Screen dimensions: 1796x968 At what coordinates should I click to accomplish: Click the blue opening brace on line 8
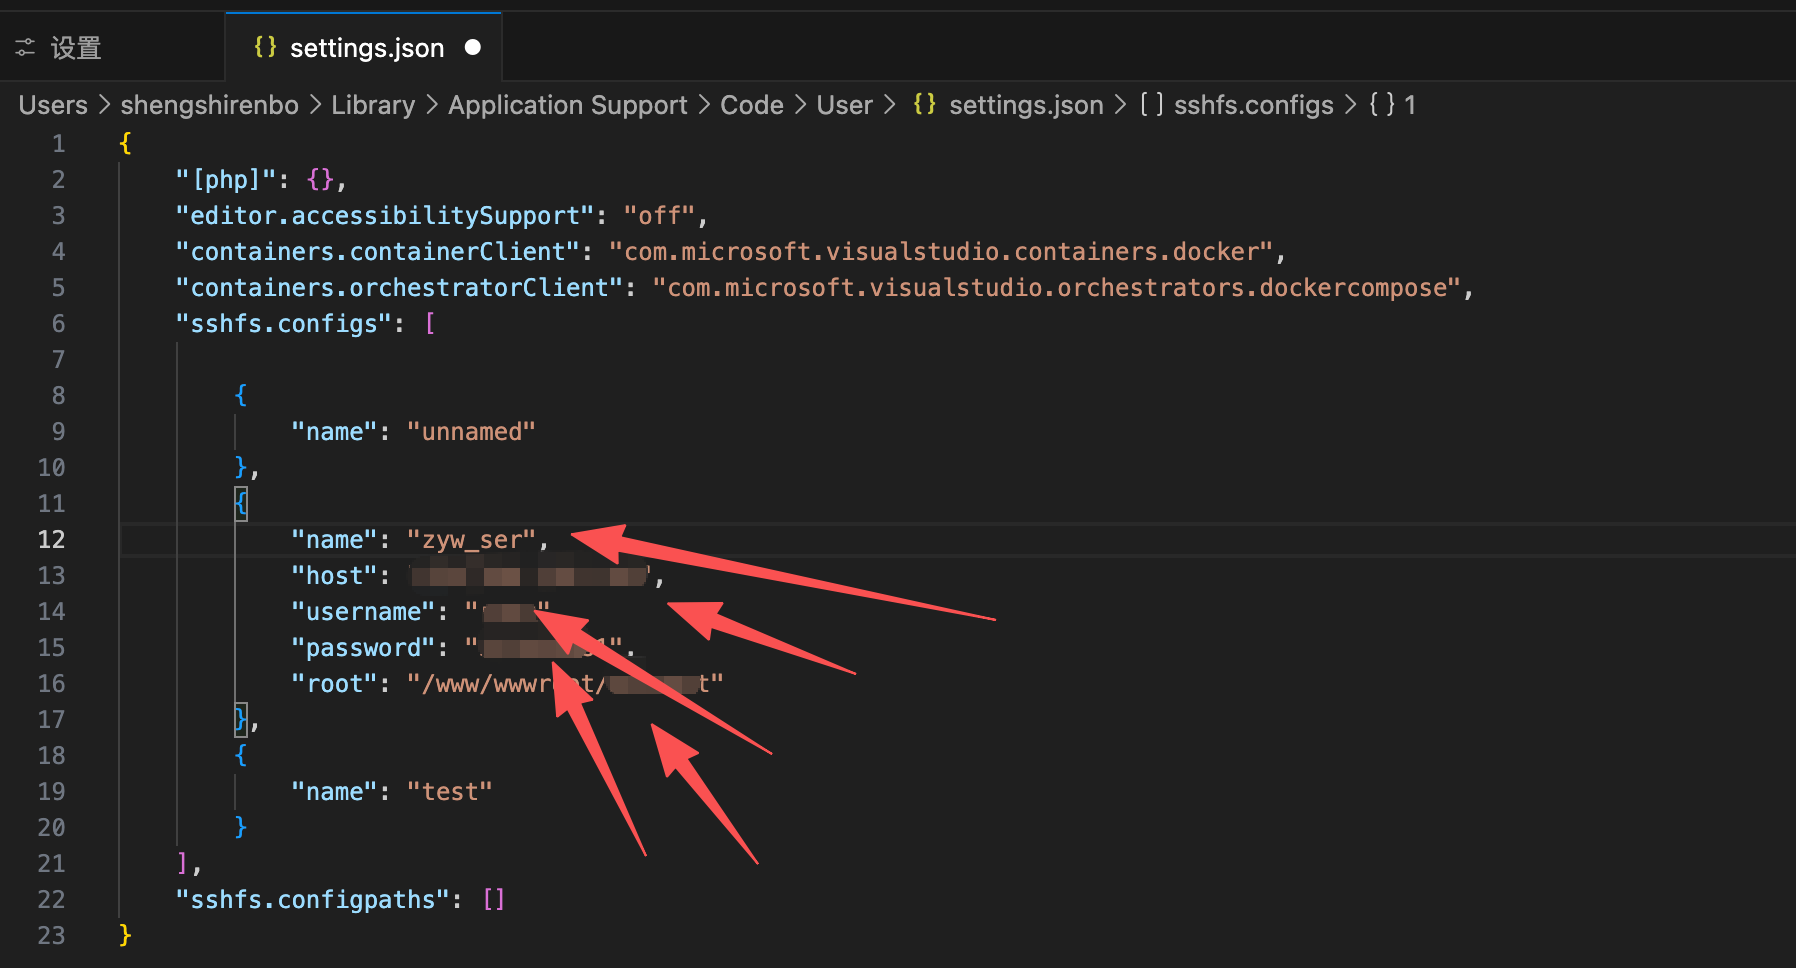(x=241, y=396)
